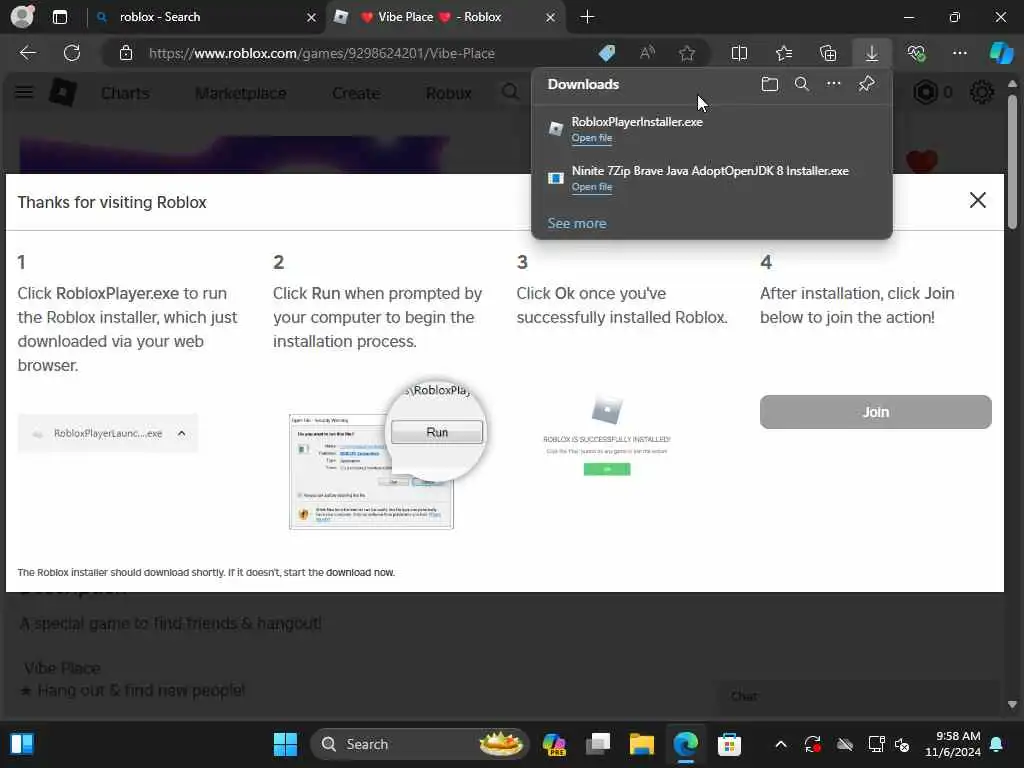This screenshot has height=768, width=1024.
Task: Click the browser back arrow
Action: 27,53
